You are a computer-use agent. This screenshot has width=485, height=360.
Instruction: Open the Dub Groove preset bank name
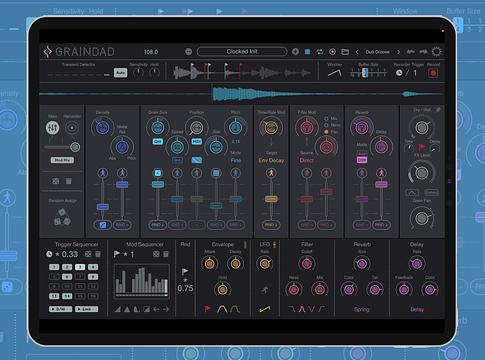click(377, 52)
